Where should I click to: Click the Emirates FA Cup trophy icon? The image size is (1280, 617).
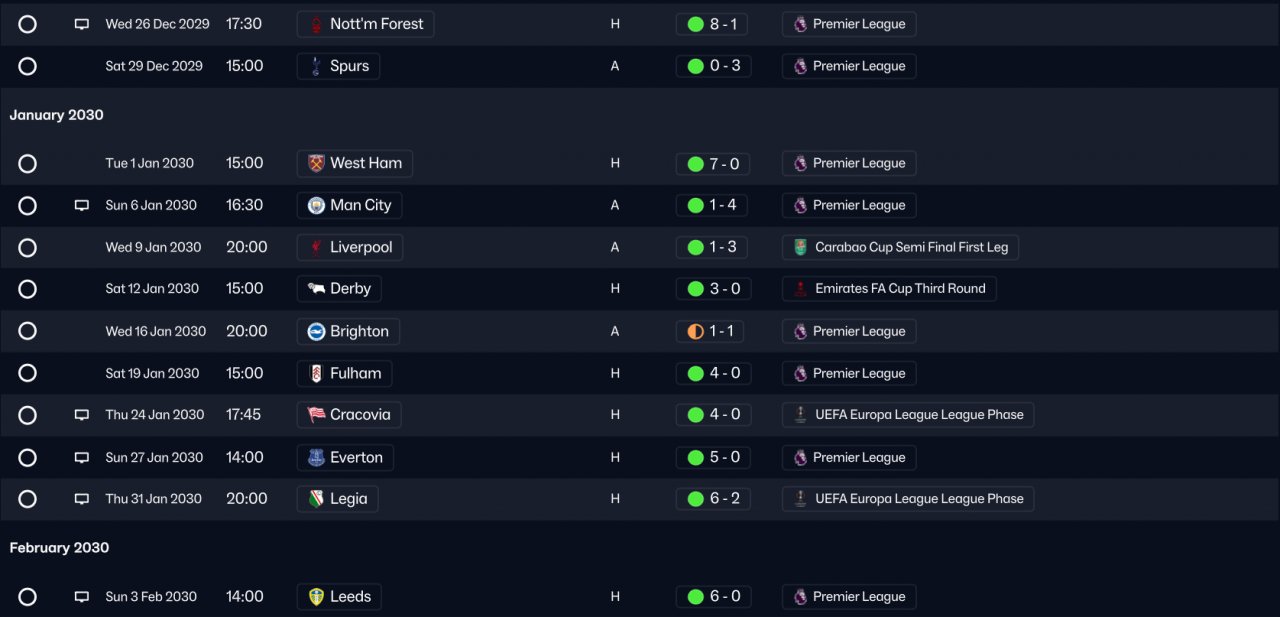tap(800, 289)
